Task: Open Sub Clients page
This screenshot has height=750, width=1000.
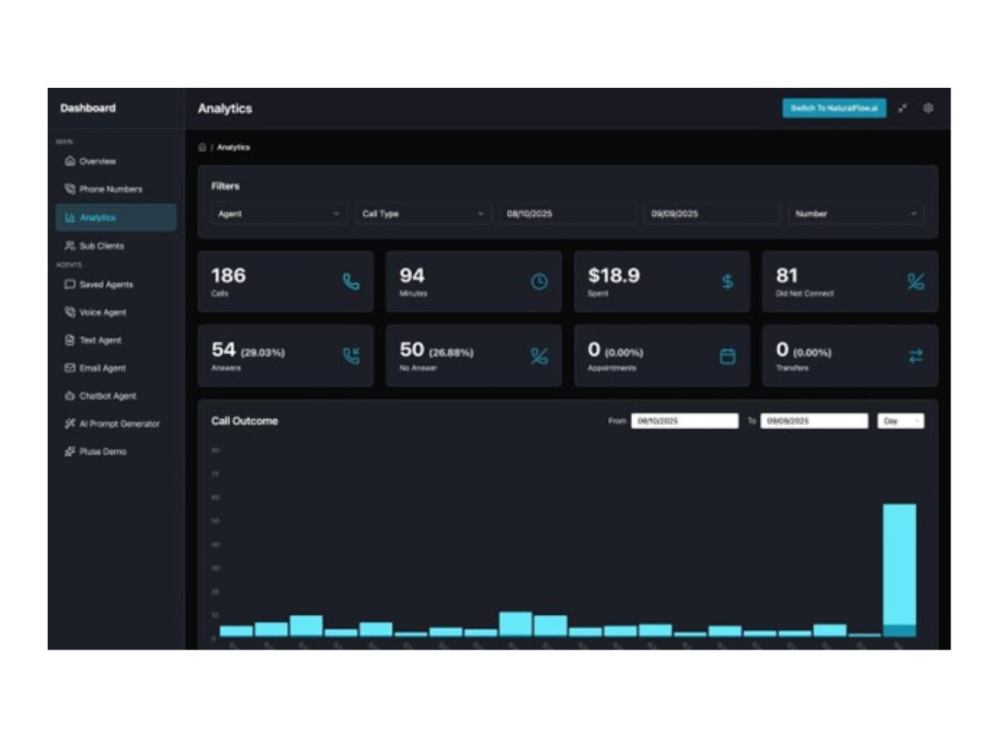Action: (115, 246)
